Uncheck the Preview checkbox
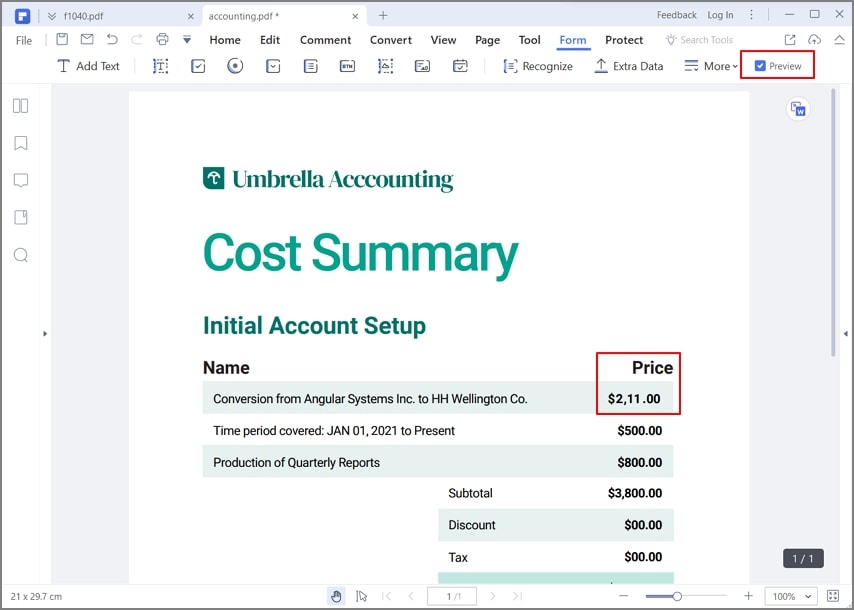Image resolution: width=854 pixels, height=610 pixels. [760, 66]
